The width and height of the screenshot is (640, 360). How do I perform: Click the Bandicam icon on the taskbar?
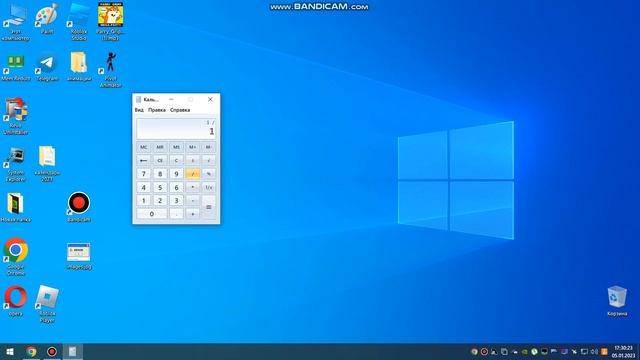point(52,351)
